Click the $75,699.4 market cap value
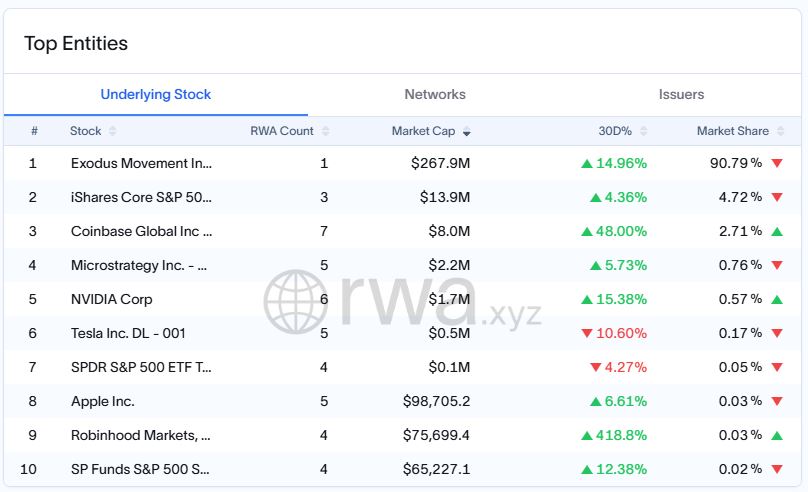The width and height of the screenshot is (808, 492). click(x=436, y=435)
